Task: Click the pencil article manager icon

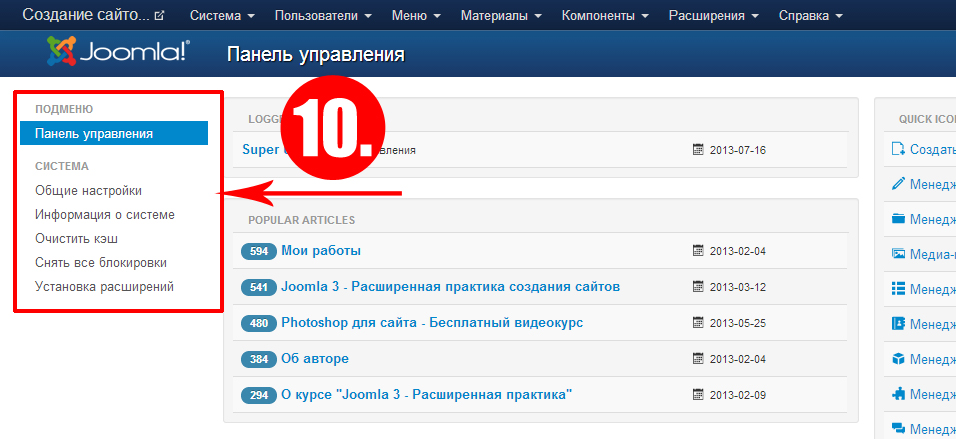Action: point(897,184)
